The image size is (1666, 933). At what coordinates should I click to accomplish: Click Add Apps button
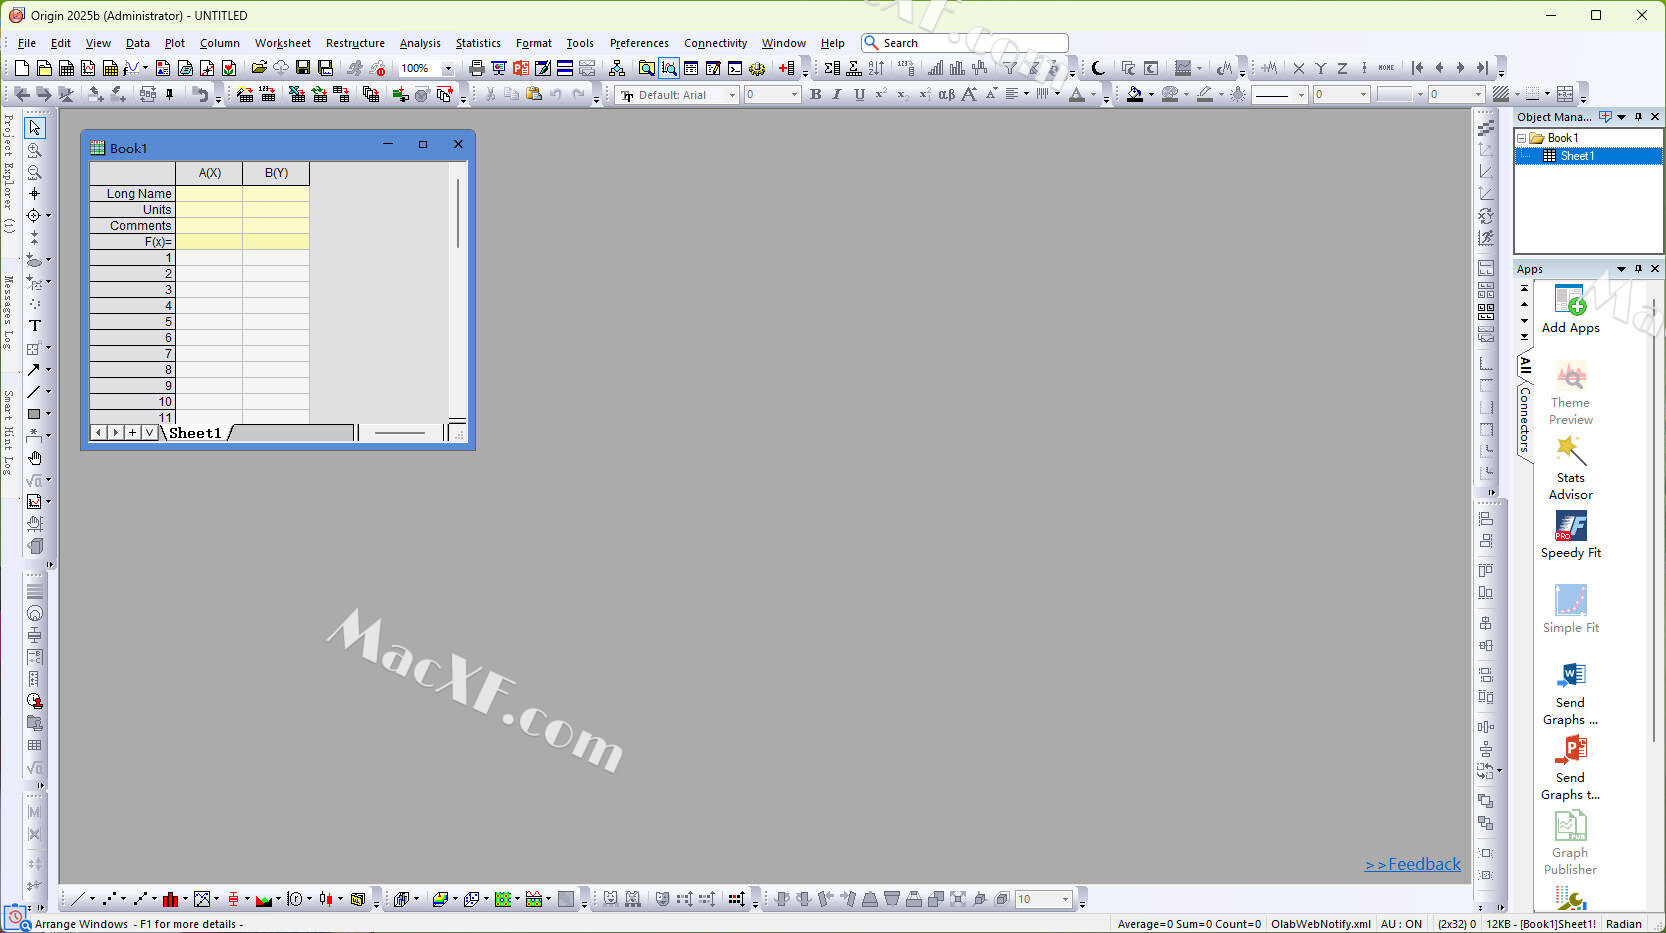coord(1571,309)
